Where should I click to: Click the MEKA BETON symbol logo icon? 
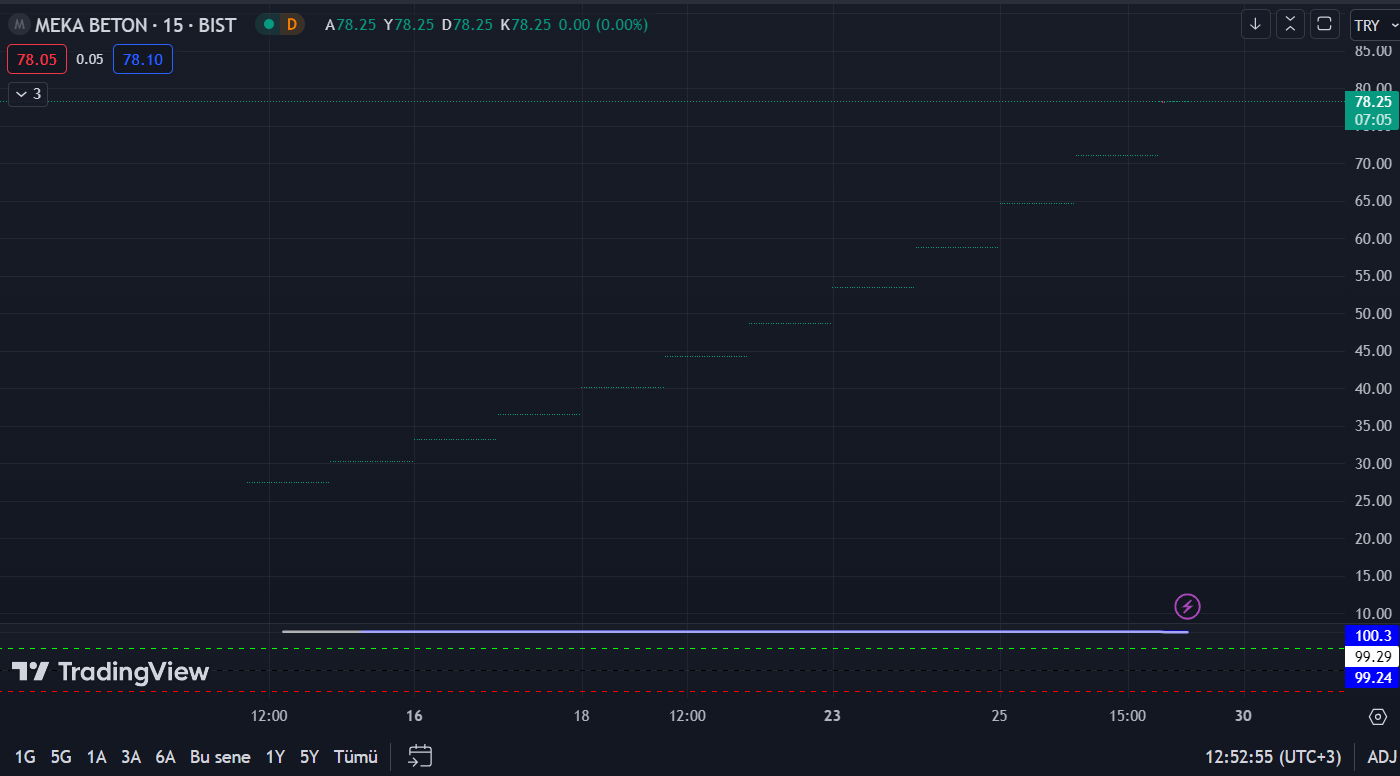click(19, 25)
